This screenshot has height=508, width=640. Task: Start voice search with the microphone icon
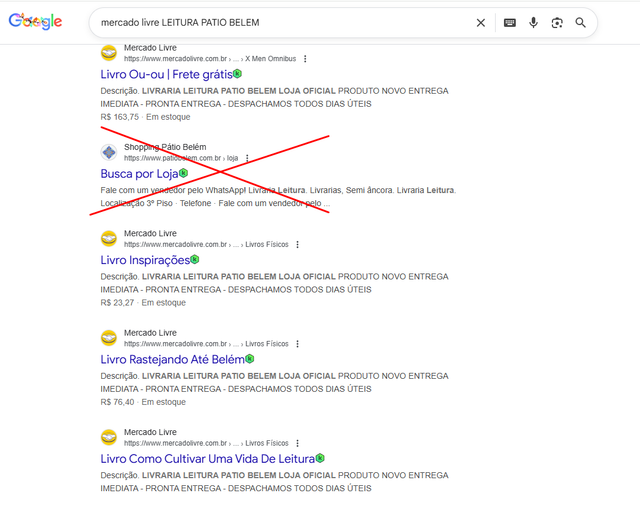pos(533,22)
